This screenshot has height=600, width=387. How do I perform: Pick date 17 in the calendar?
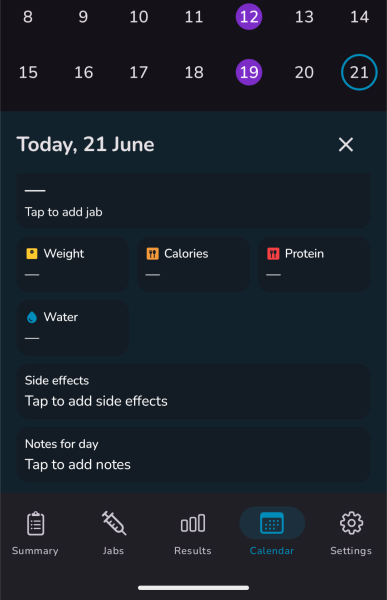coord(139,72)
